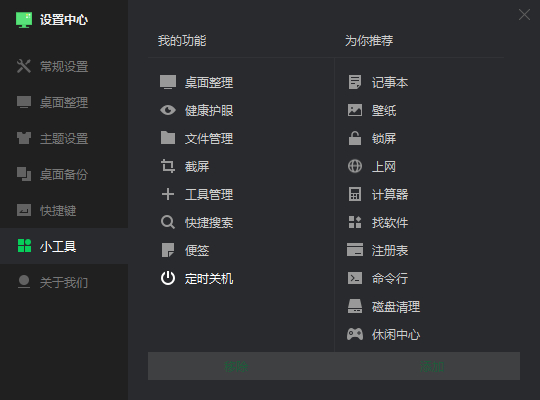Click the 锁屏 lock icon
Screen dimensions: 540x400
tap(355, 138)
